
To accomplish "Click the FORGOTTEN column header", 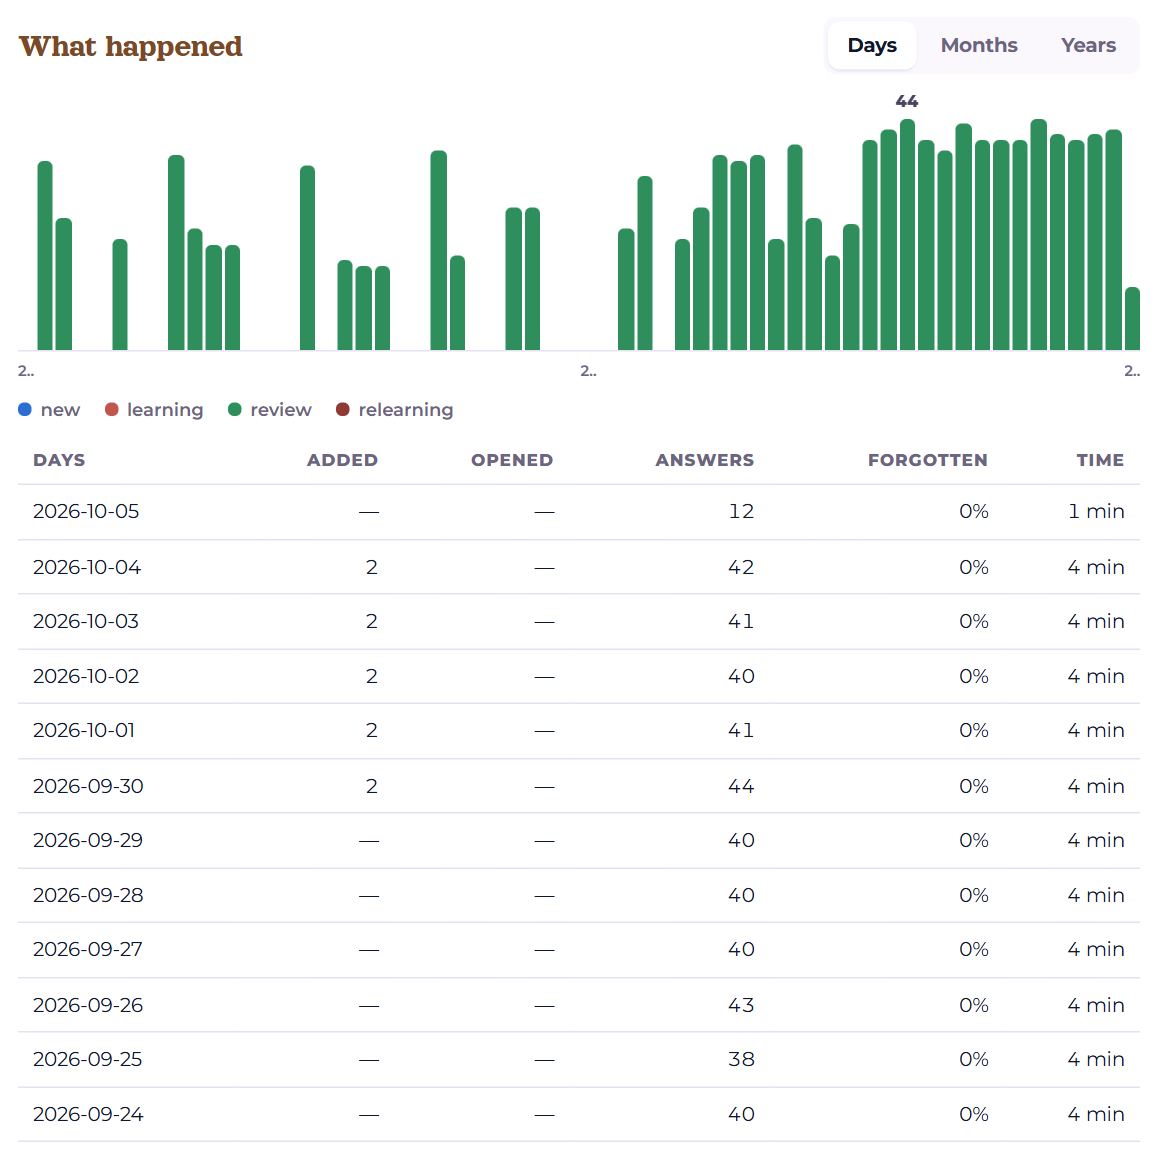I will coord(928,460).
